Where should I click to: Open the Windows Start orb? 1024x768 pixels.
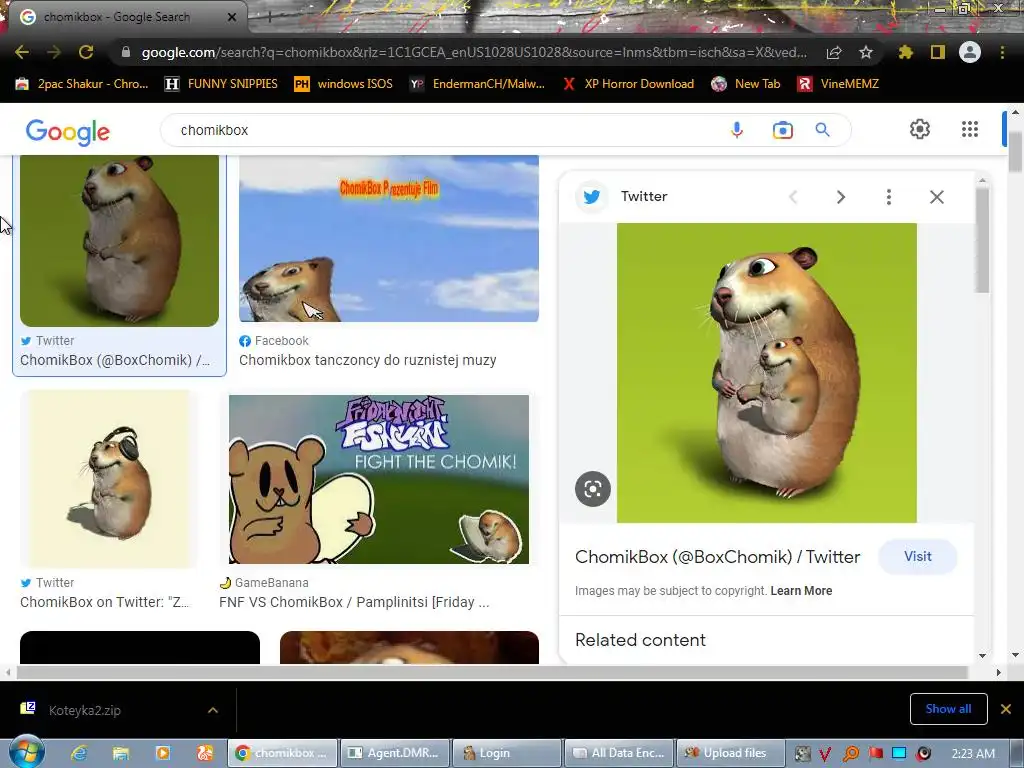point(26,752)
